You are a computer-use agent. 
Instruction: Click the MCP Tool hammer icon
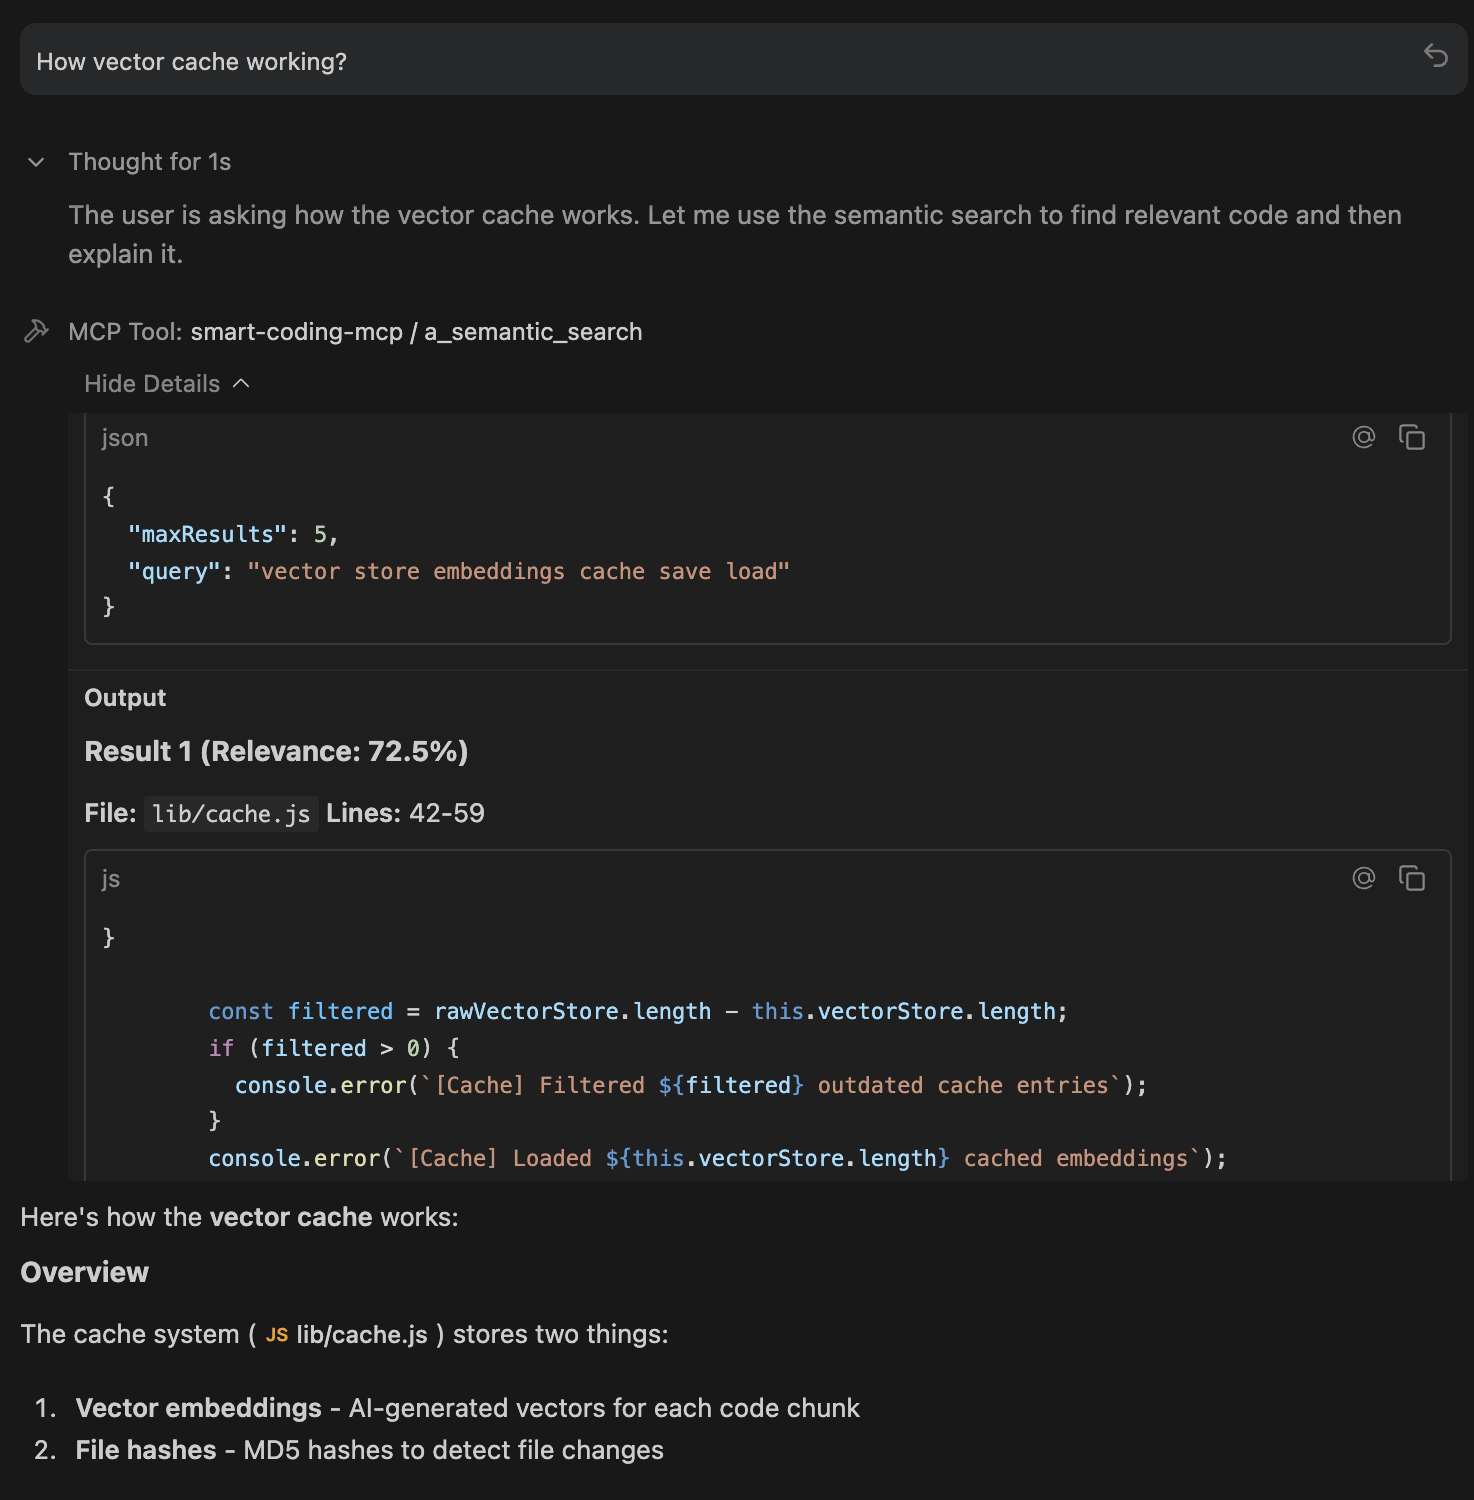36,331
